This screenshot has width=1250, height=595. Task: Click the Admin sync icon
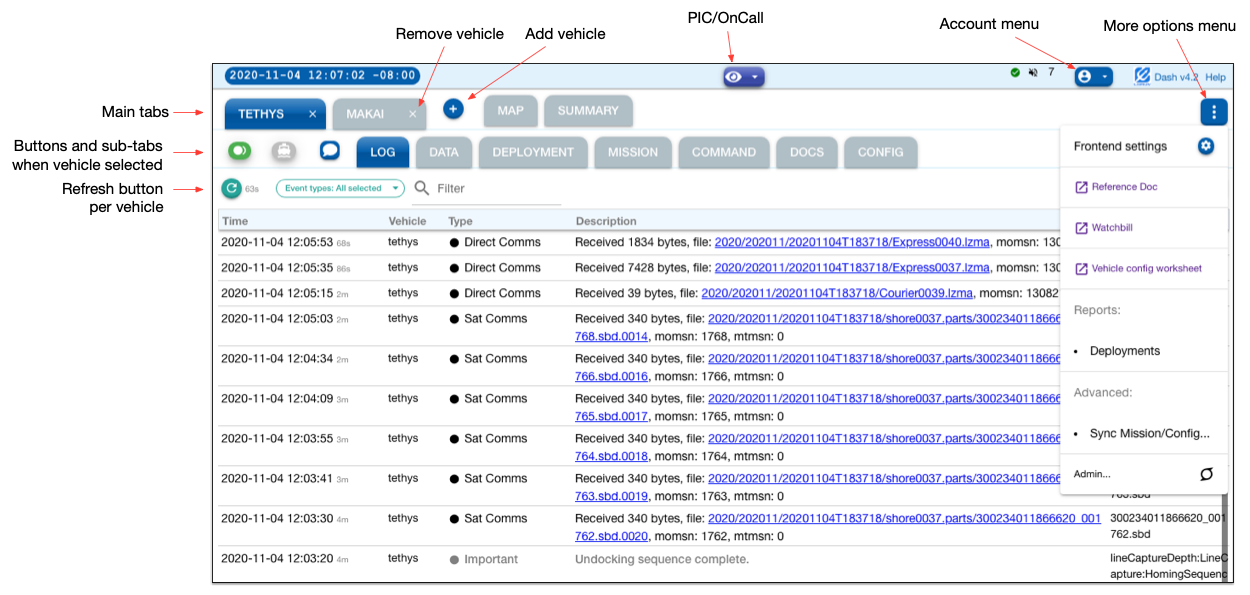1206,474
